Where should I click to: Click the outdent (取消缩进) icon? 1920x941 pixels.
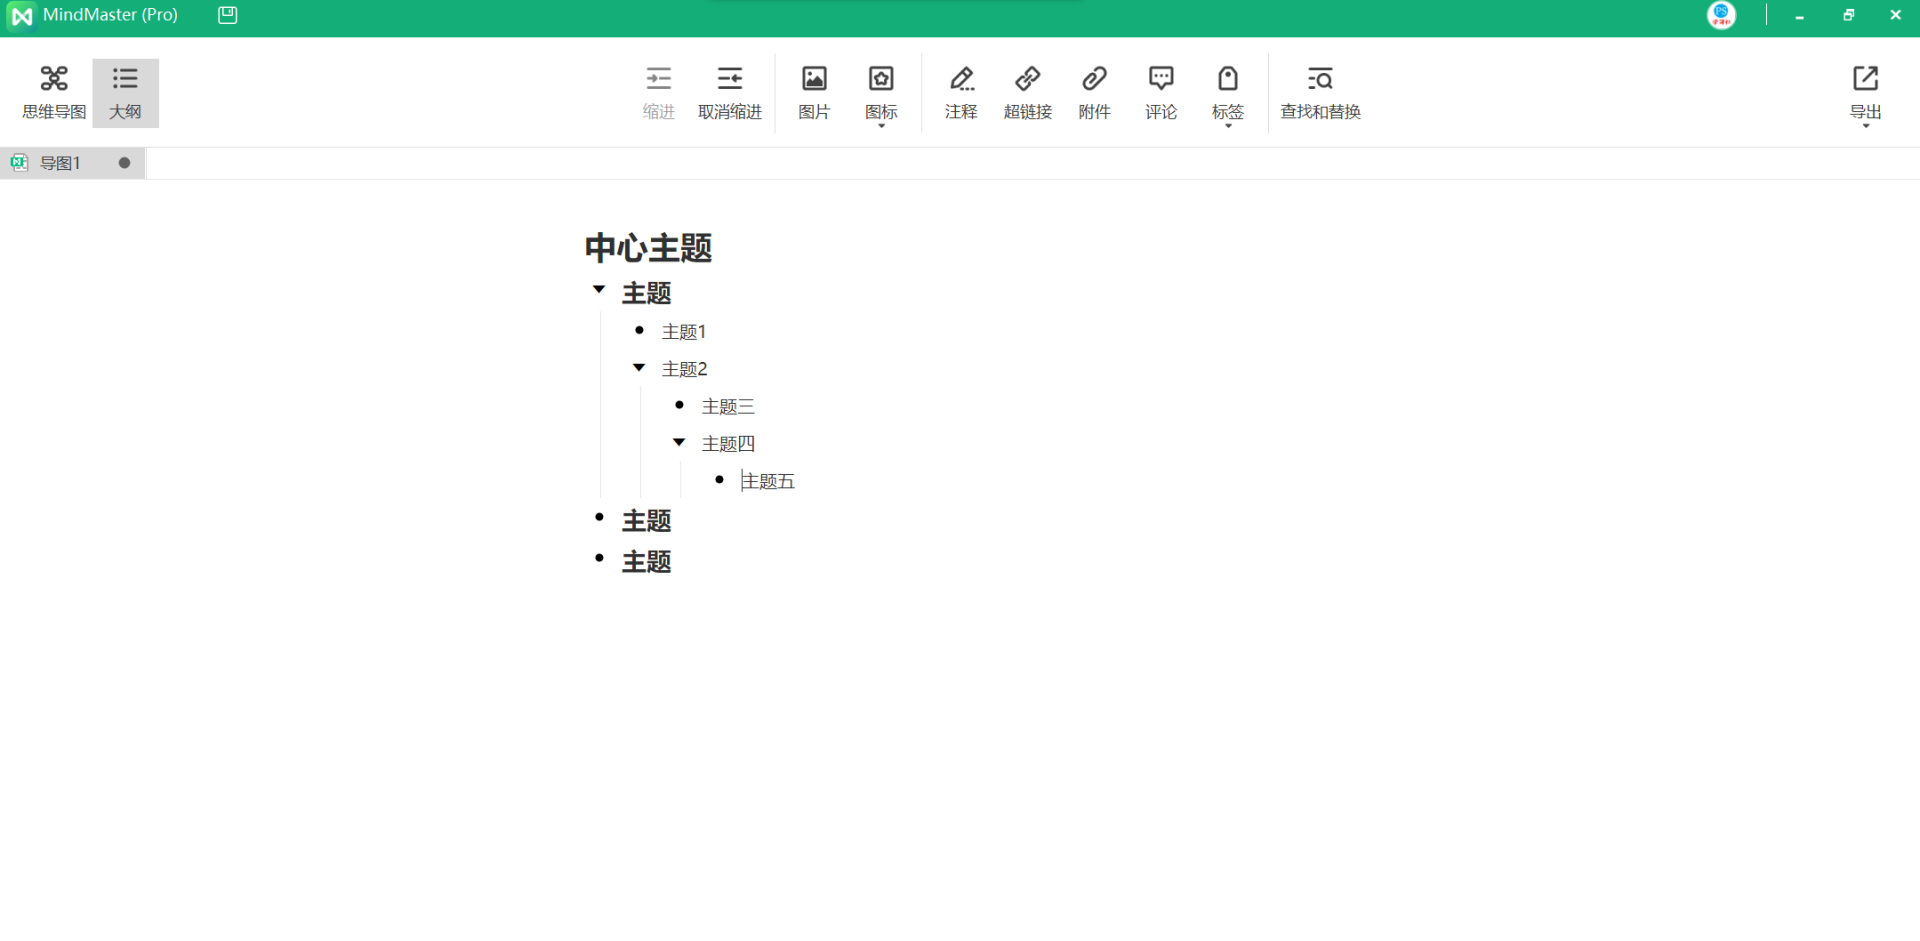729,92
